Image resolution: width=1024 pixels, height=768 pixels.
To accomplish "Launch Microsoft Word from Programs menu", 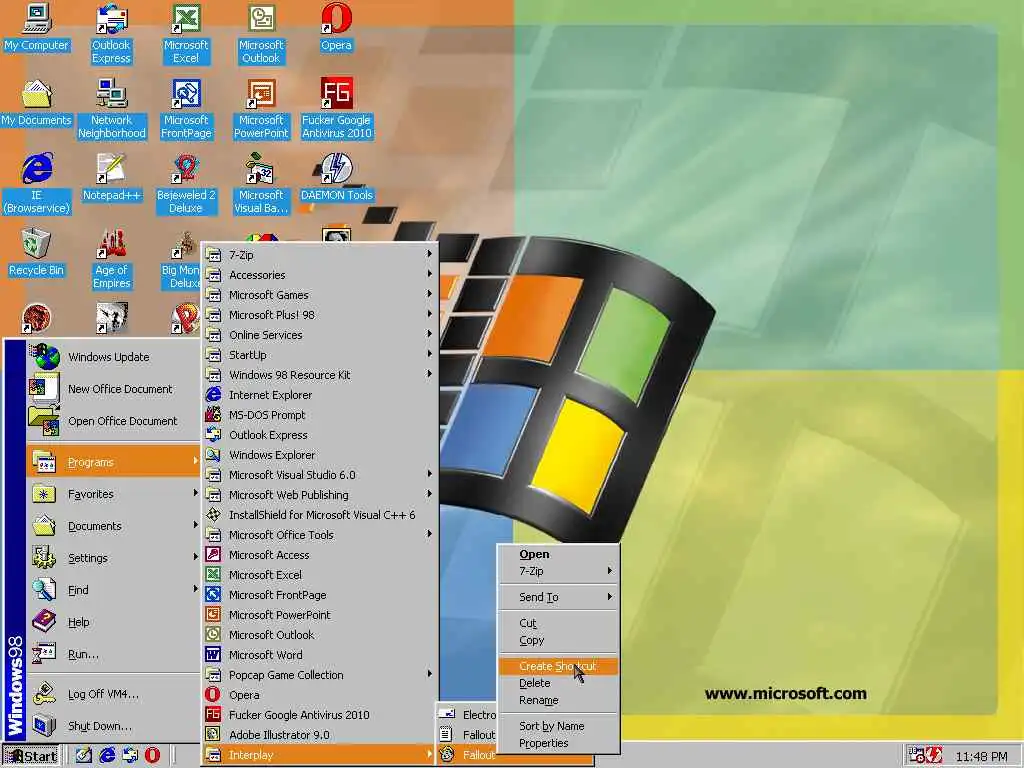I will click(319, 655).
